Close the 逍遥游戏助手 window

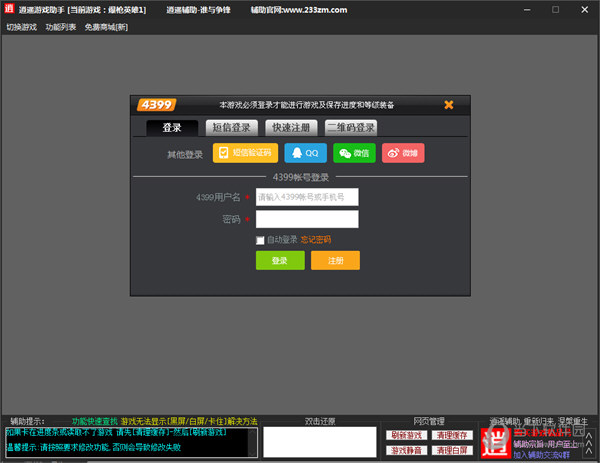(x=585, y=10)
